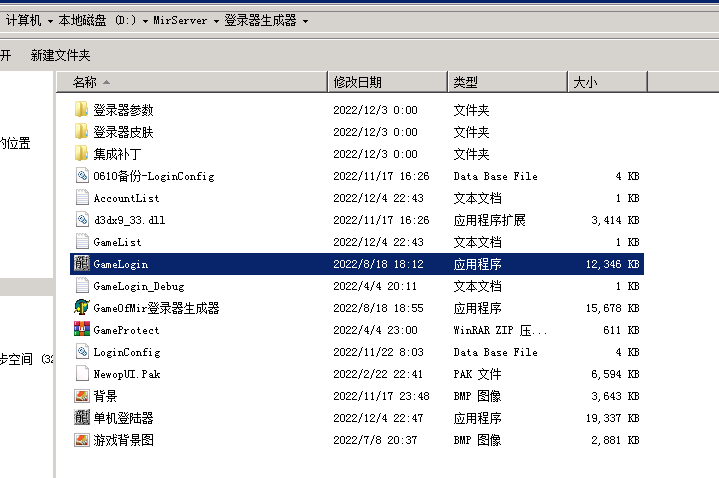Image resolution: width=719 pixels, height=478 pixels.
Task: Select file name 背景
Action: tap(105, 396)
